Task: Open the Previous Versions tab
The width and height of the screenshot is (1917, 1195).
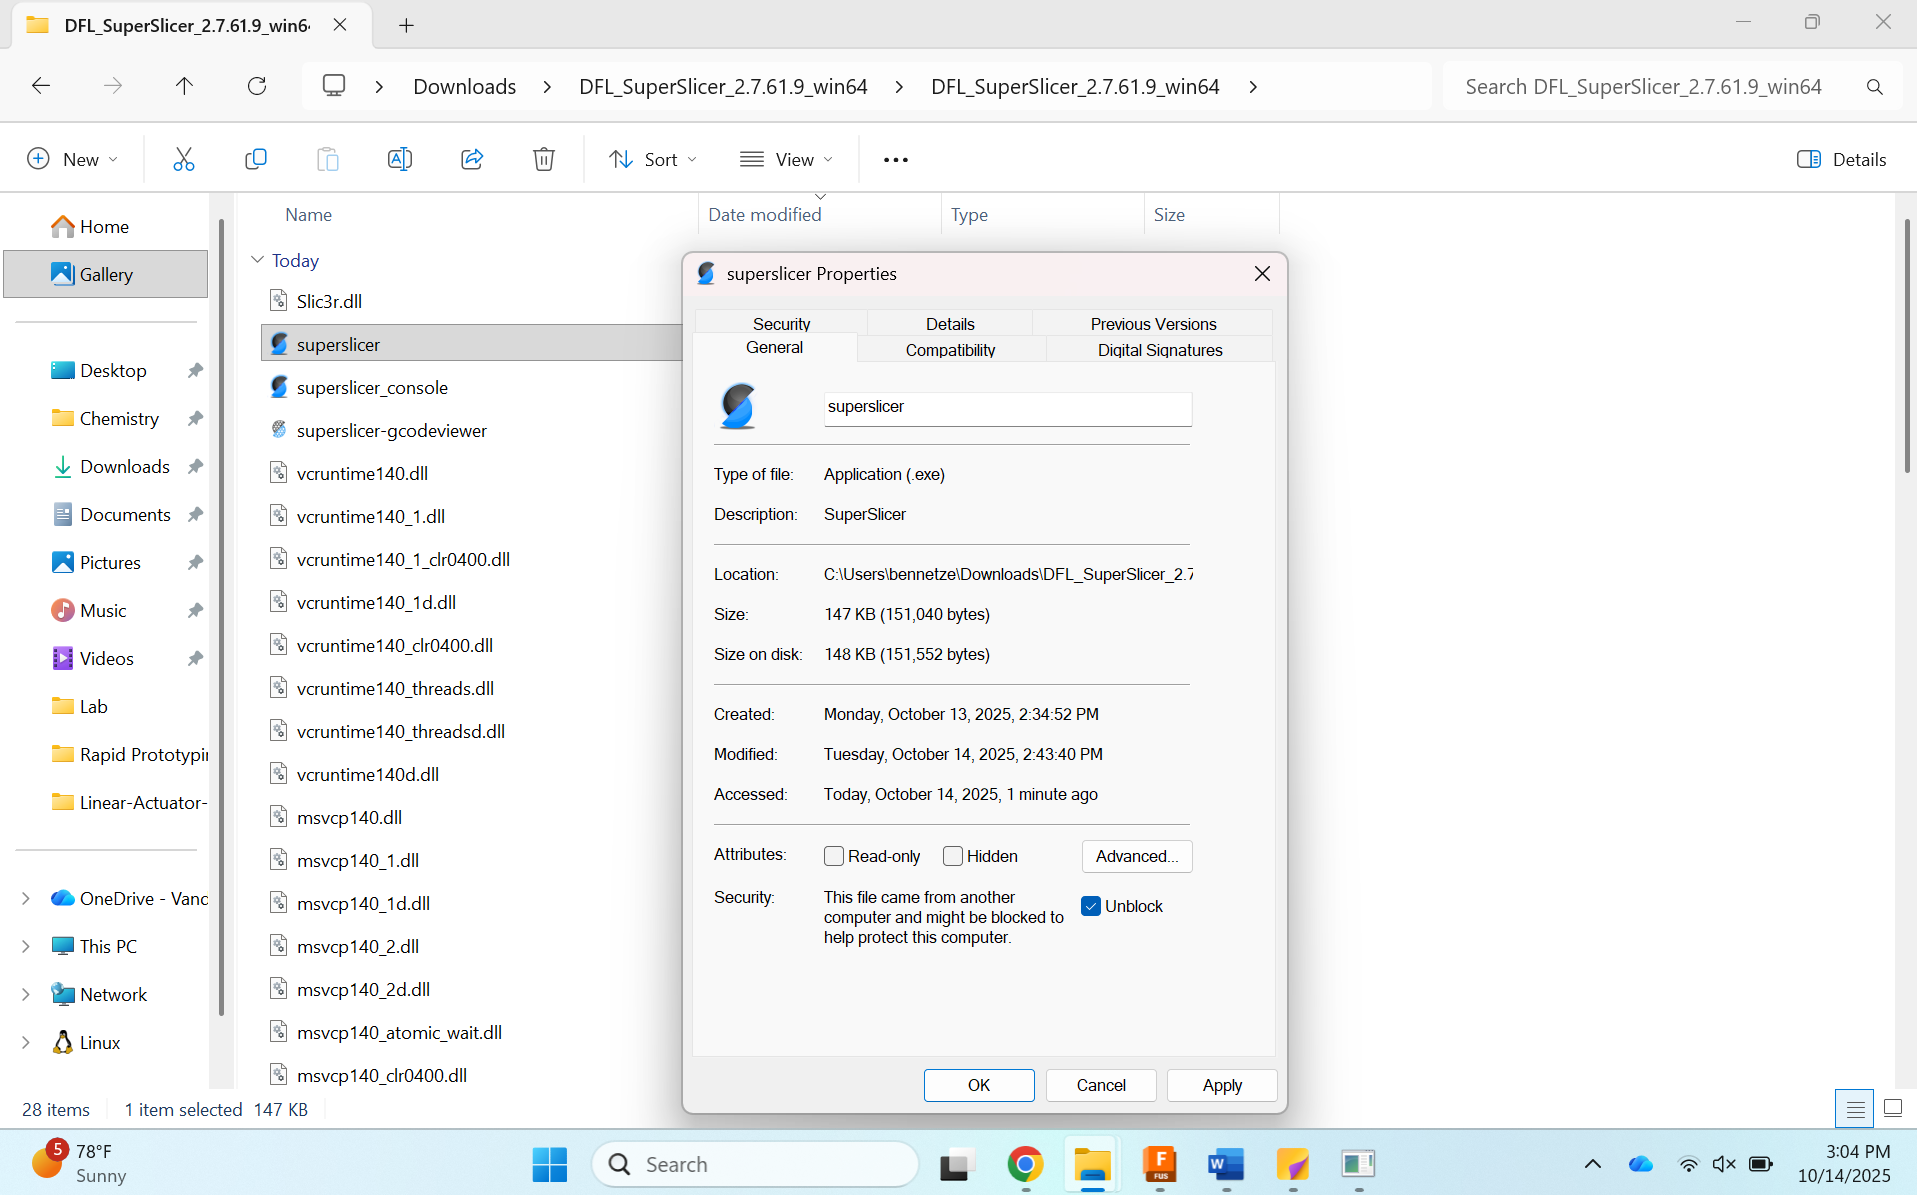Action: [x=1152, y=323]
